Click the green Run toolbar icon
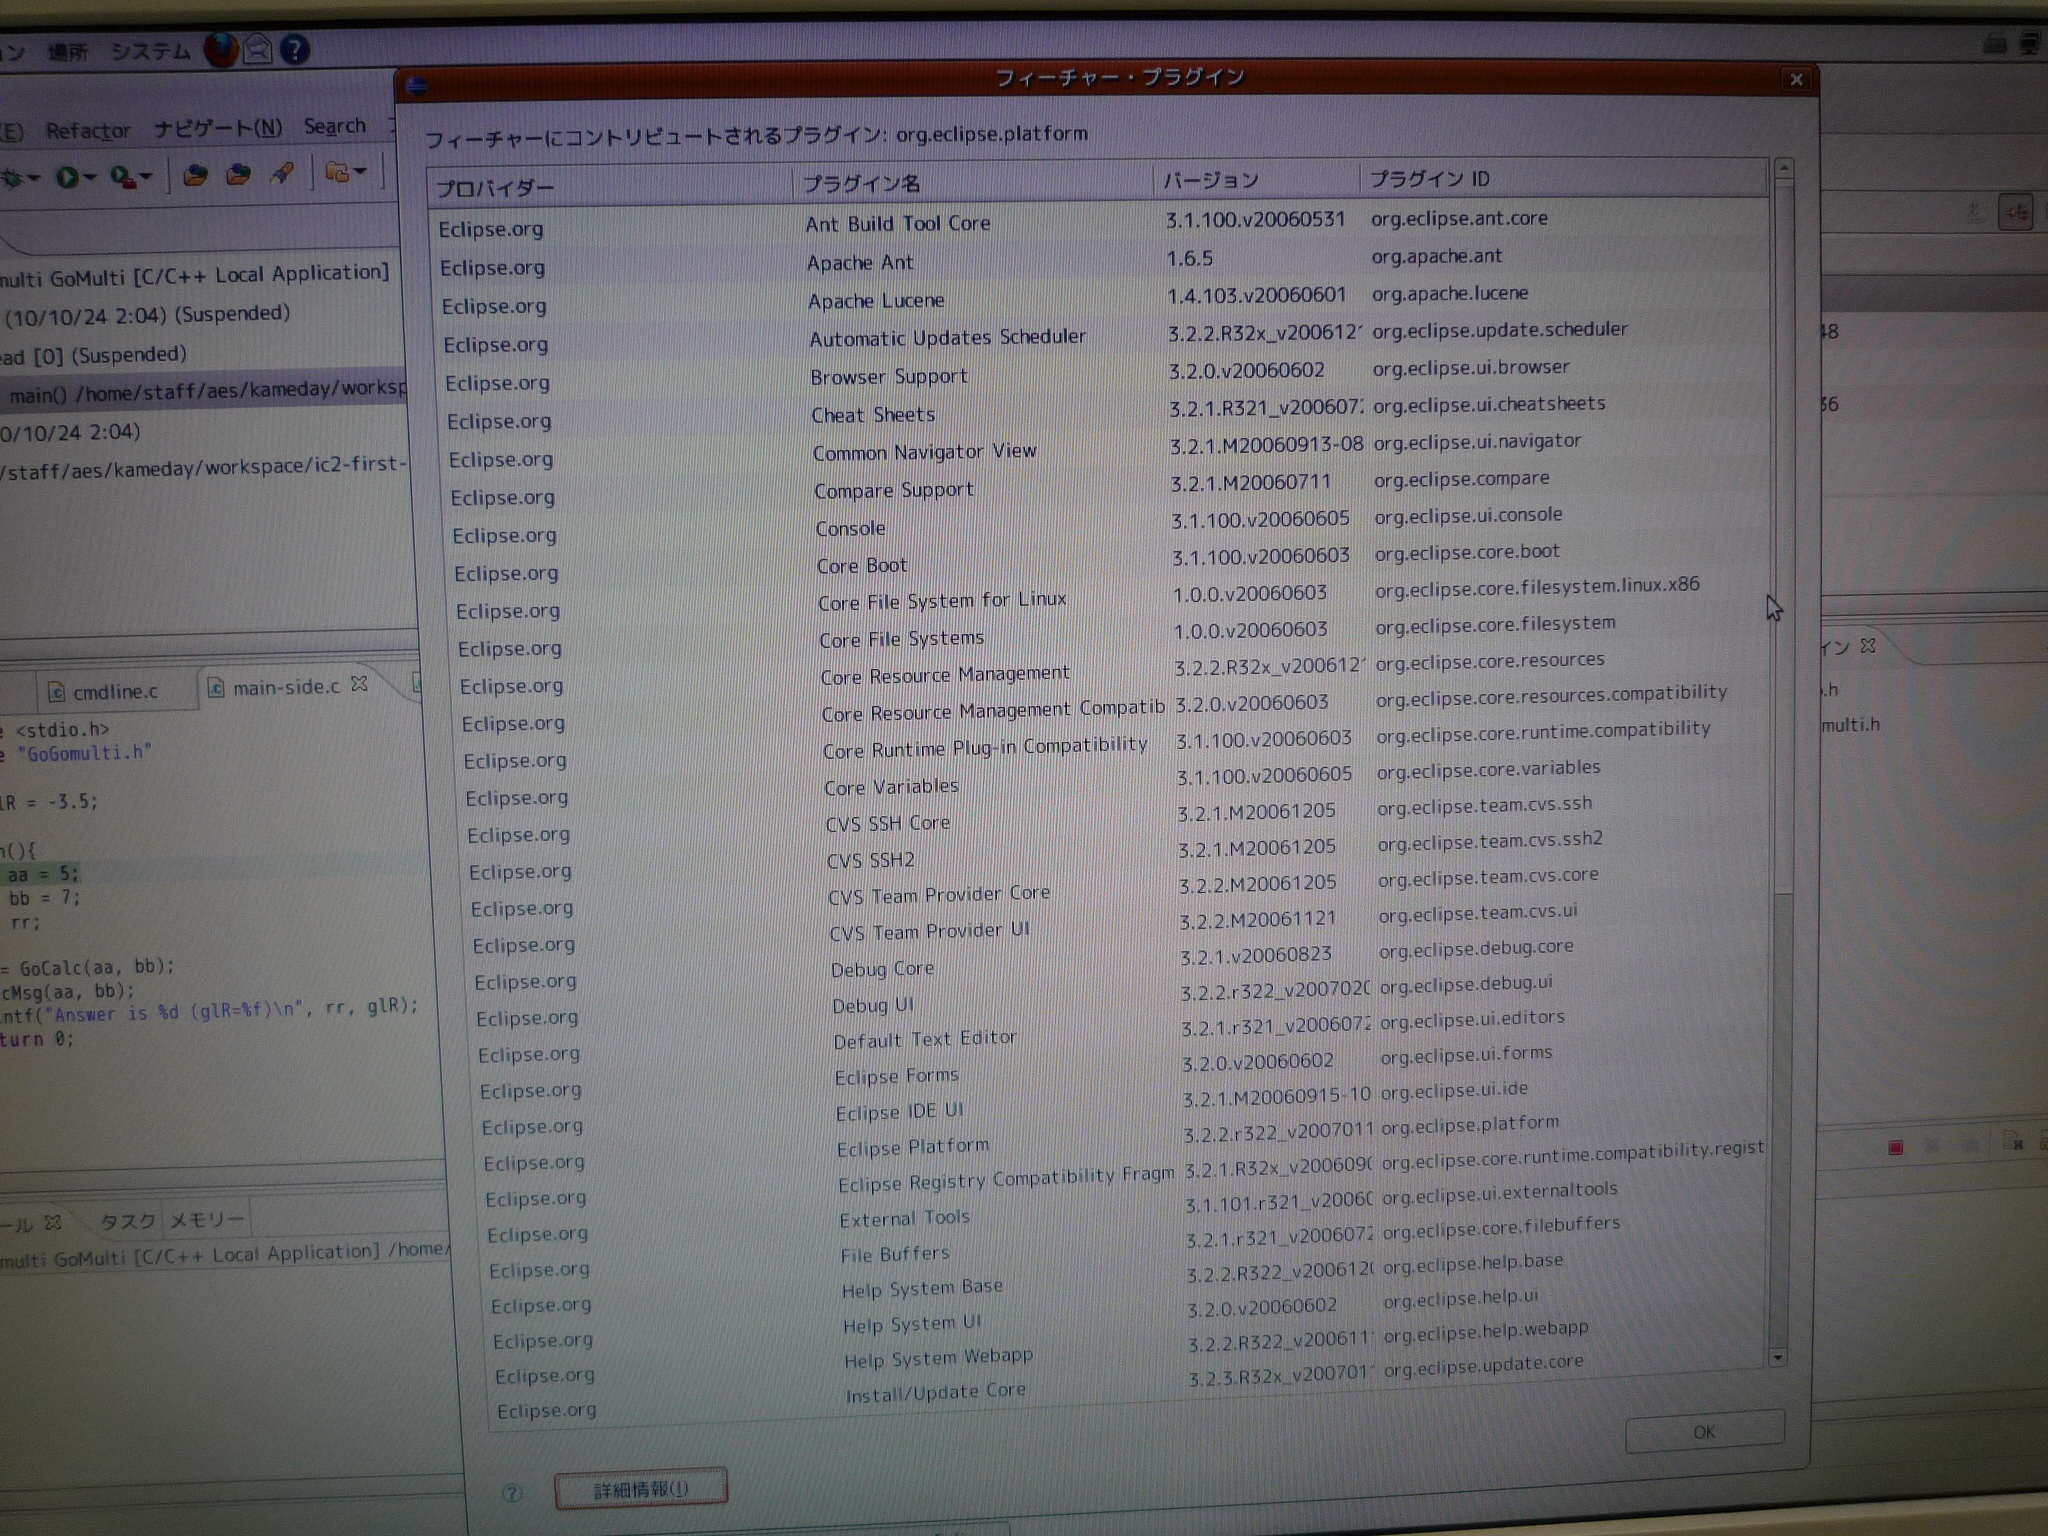Viewport: 2048px width, 1536px height. (67, 177)
